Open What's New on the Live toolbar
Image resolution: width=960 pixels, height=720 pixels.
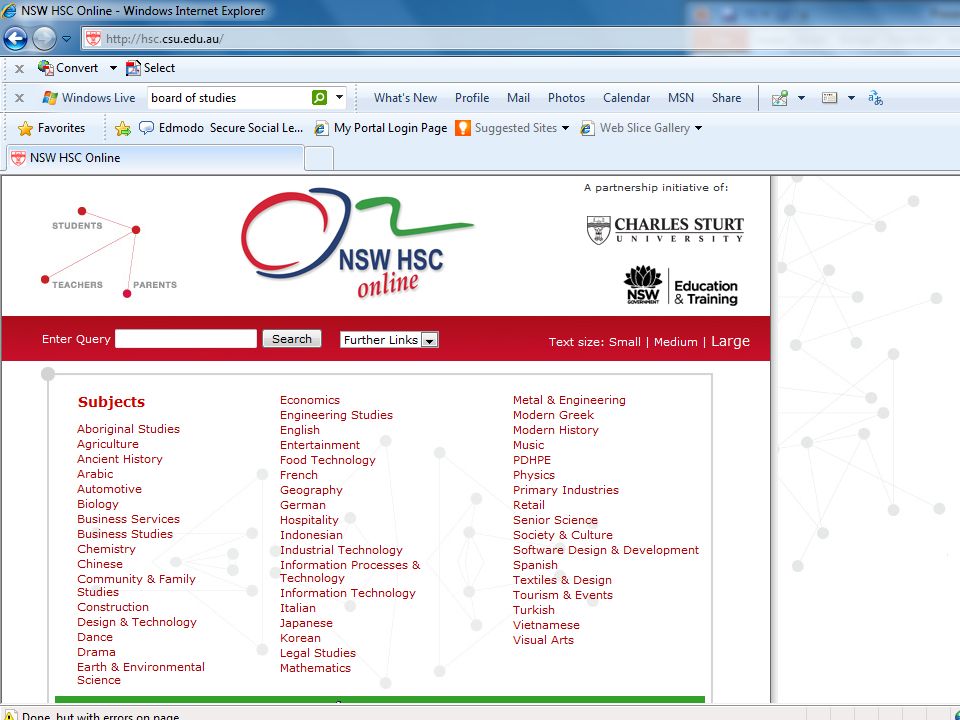point(405,98)
